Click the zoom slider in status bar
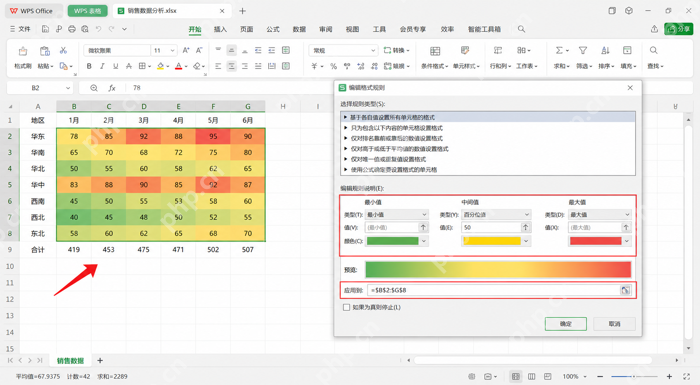 (634, 377)
